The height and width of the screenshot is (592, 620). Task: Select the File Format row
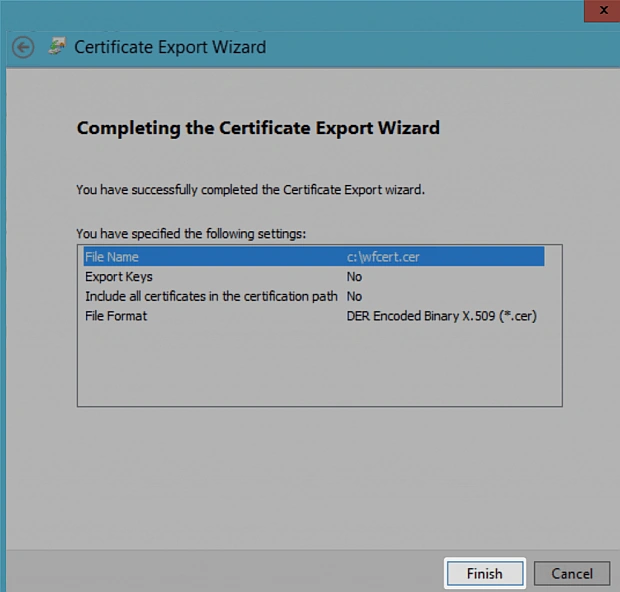point(314,316)
